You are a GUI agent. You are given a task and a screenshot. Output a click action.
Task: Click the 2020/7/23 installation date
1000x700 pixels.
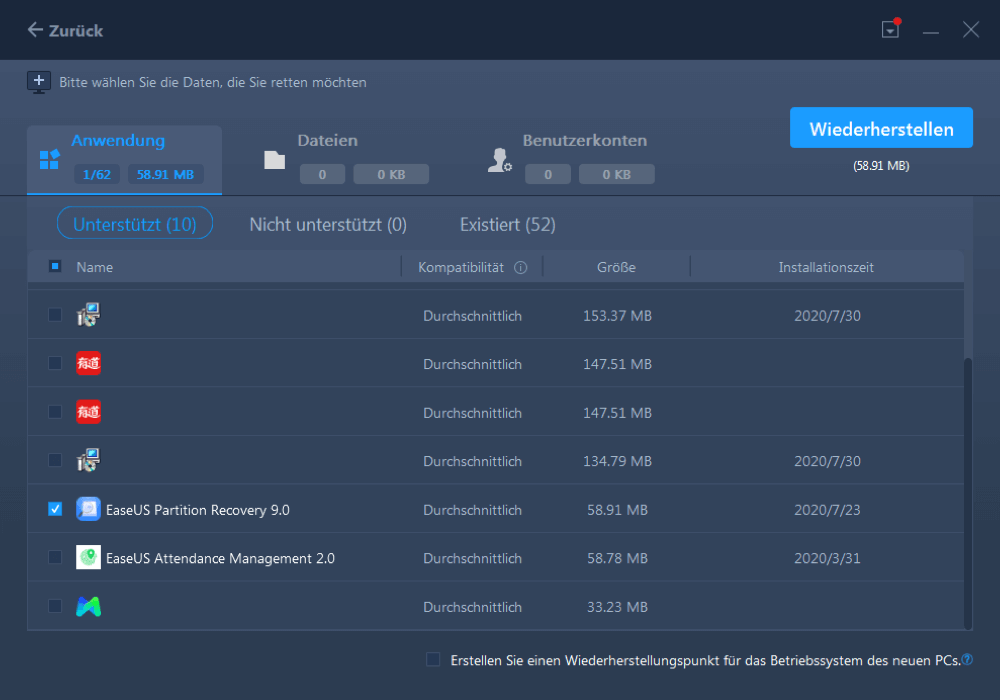(827, 510)
